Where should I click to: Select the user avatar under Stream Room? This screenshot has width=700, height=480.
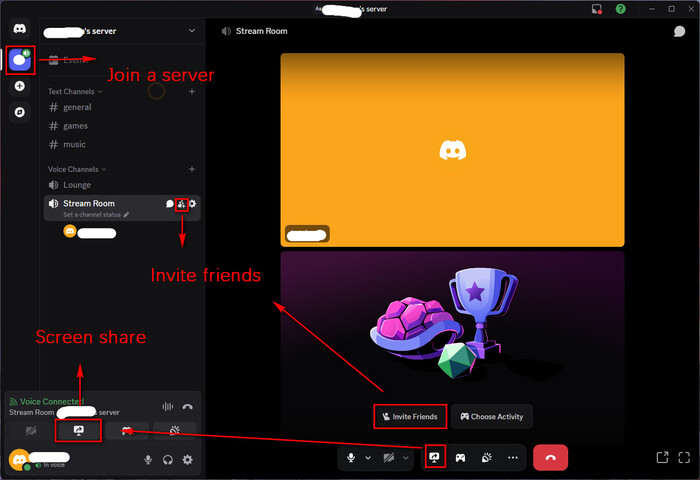(70, 232)
